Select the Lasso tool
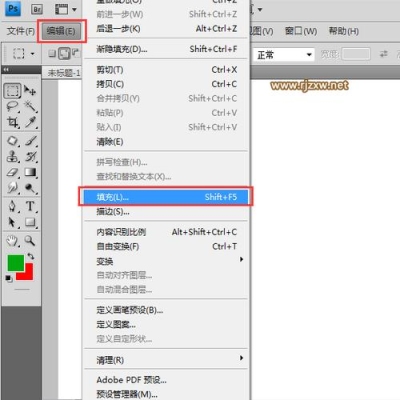 click(x=13, y=107)
